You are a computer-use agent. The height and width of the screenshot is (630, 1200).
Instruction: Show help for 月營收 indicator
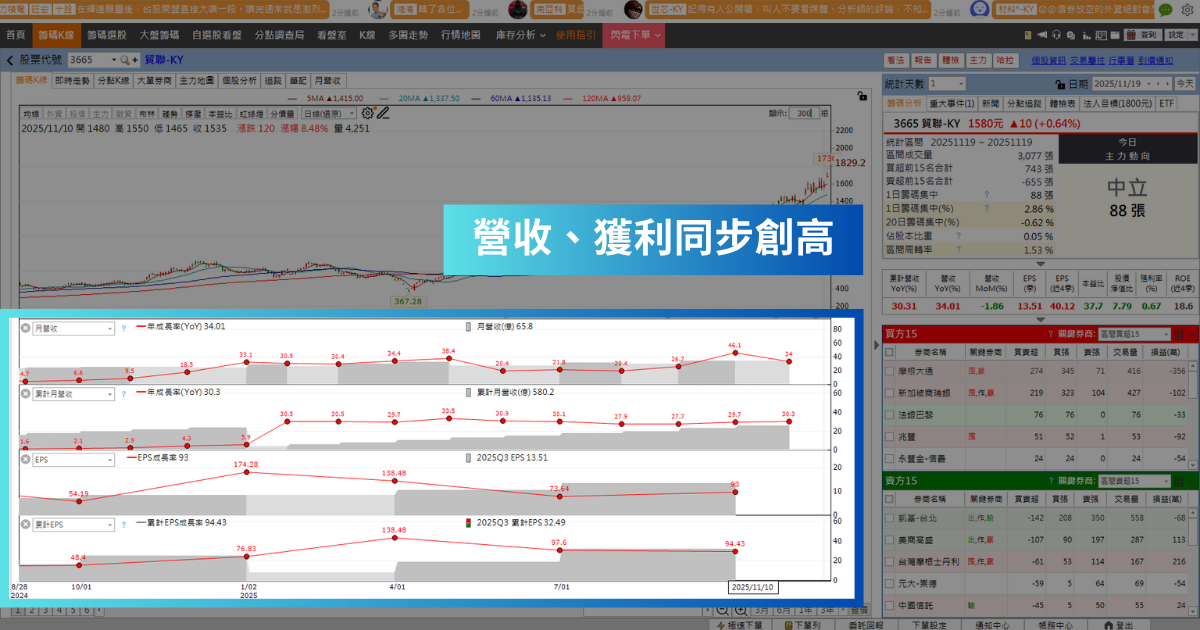pyautogui.click(x=124, y=327)
